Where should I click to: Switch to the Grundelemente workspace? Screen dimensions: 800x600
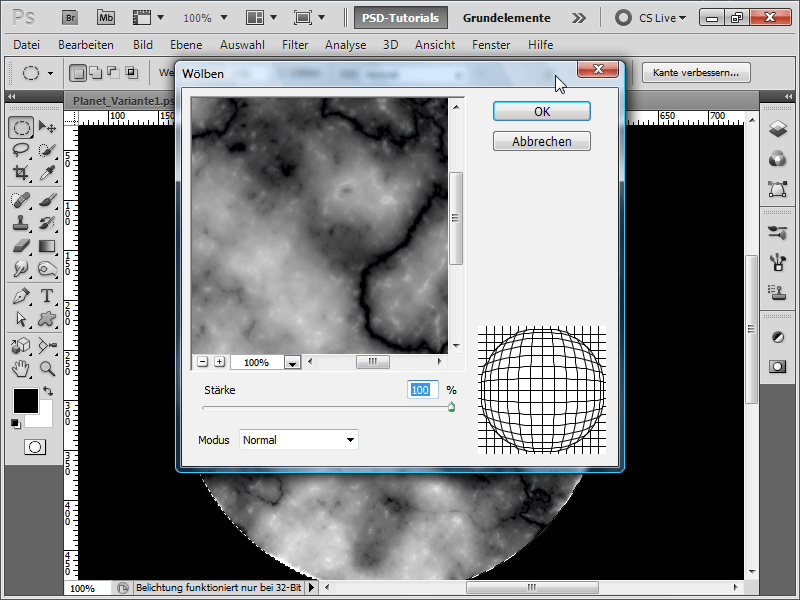pos(507,18)
